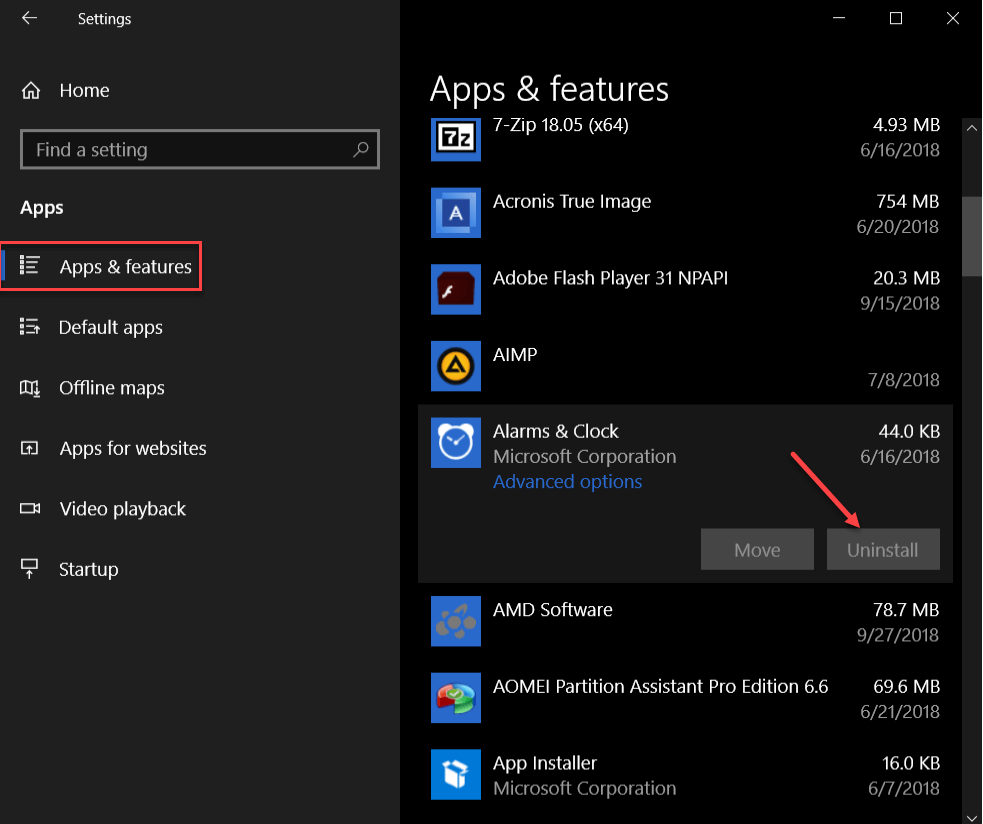Click scrollbar up arrow in app list
983x824 pixels.
972,128
